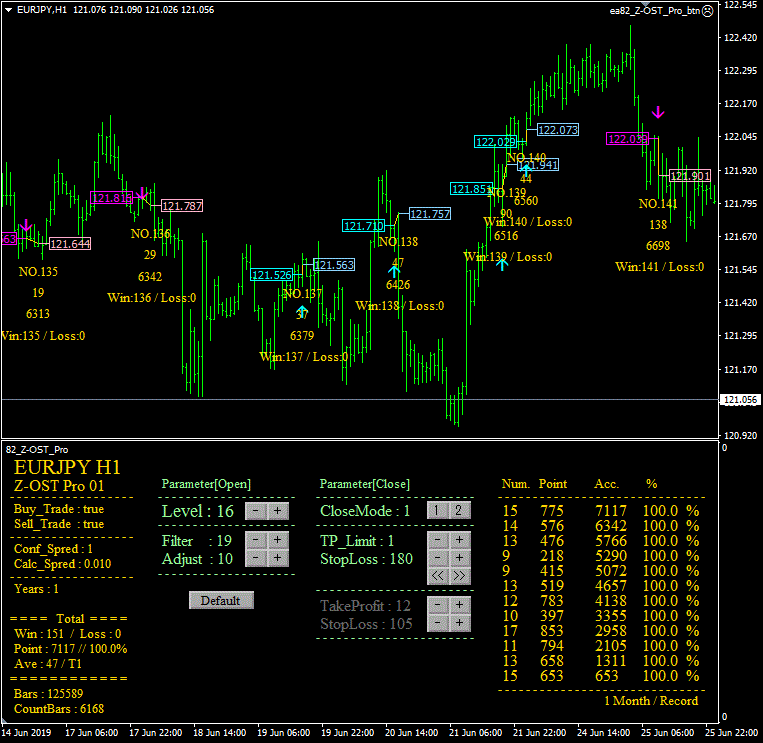Image resolution: width=763 pixels, height=743 pixels.
Task: Click the Acc. value 7117 in table
Action: (x=611, y=511)
